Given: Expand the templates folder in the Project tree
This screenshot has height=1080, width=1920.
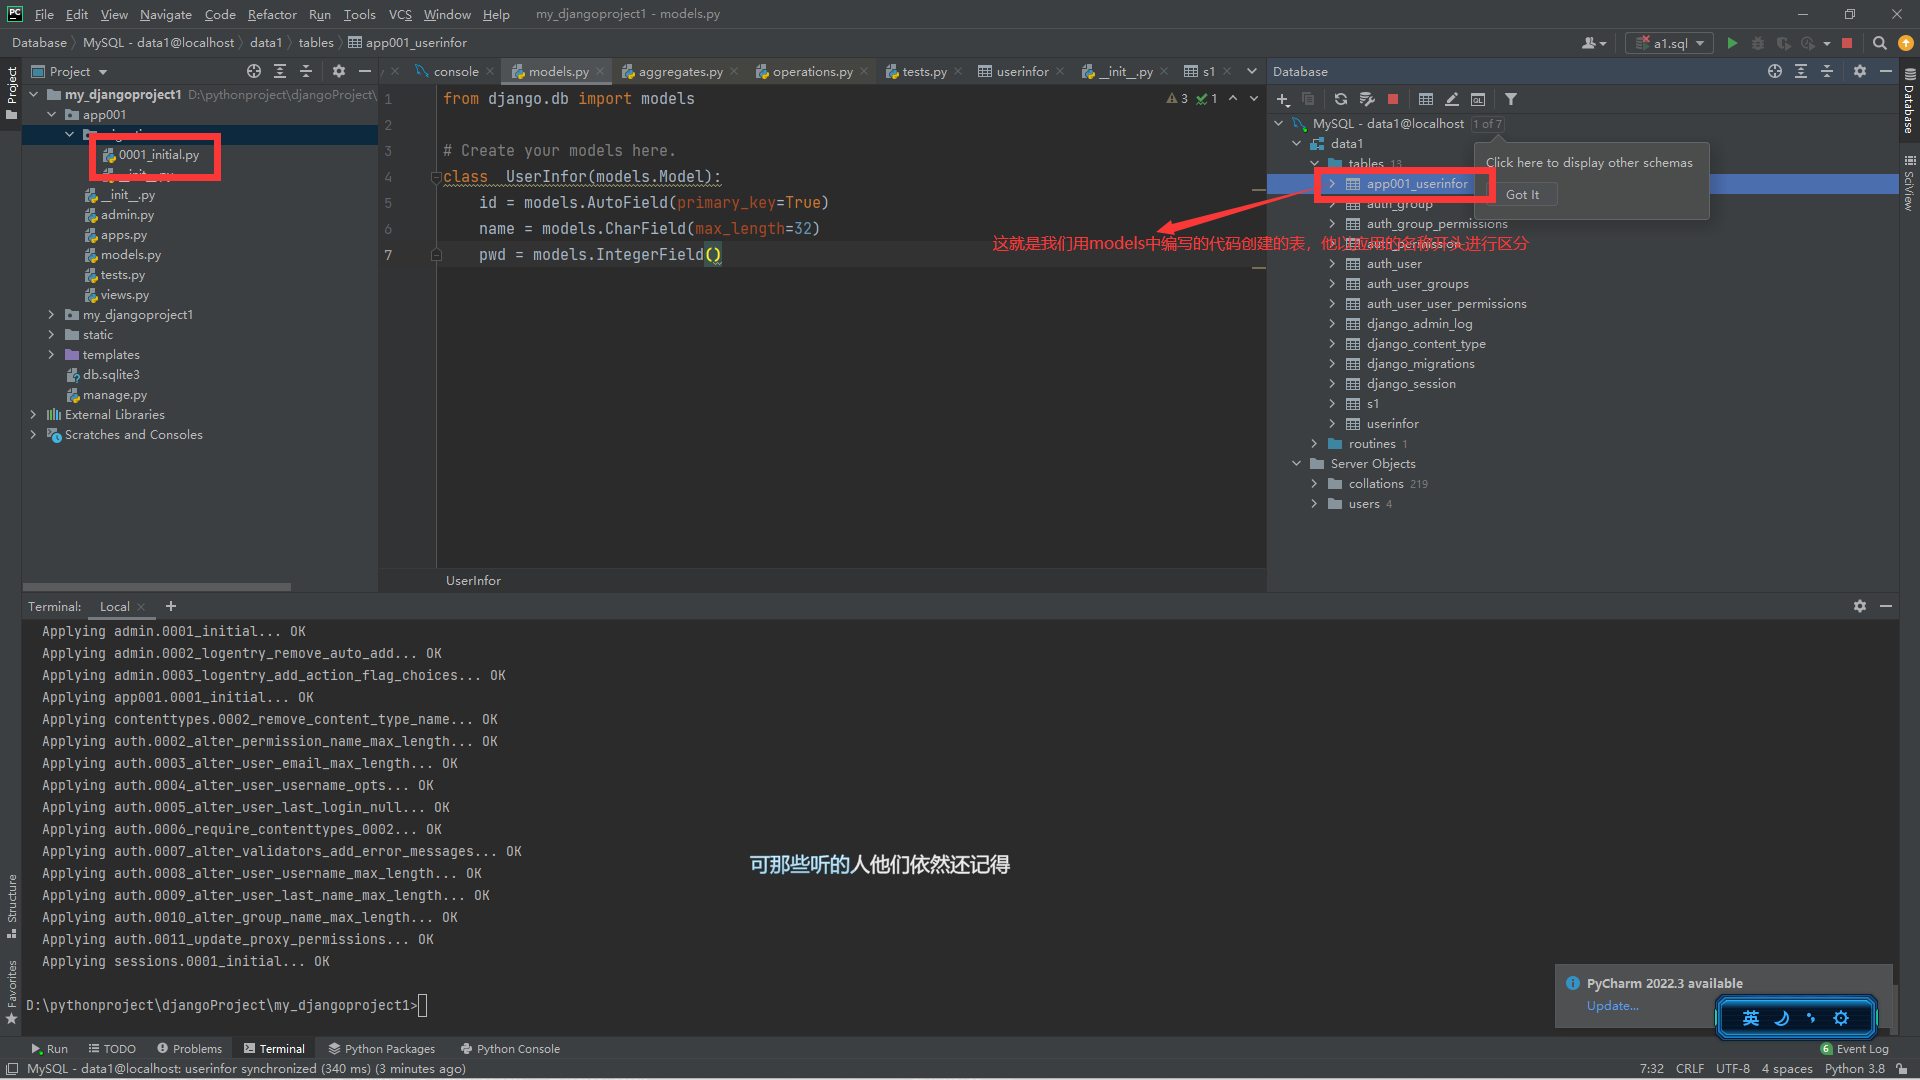Looking at the screenshot, I should (x=51, y=355).
